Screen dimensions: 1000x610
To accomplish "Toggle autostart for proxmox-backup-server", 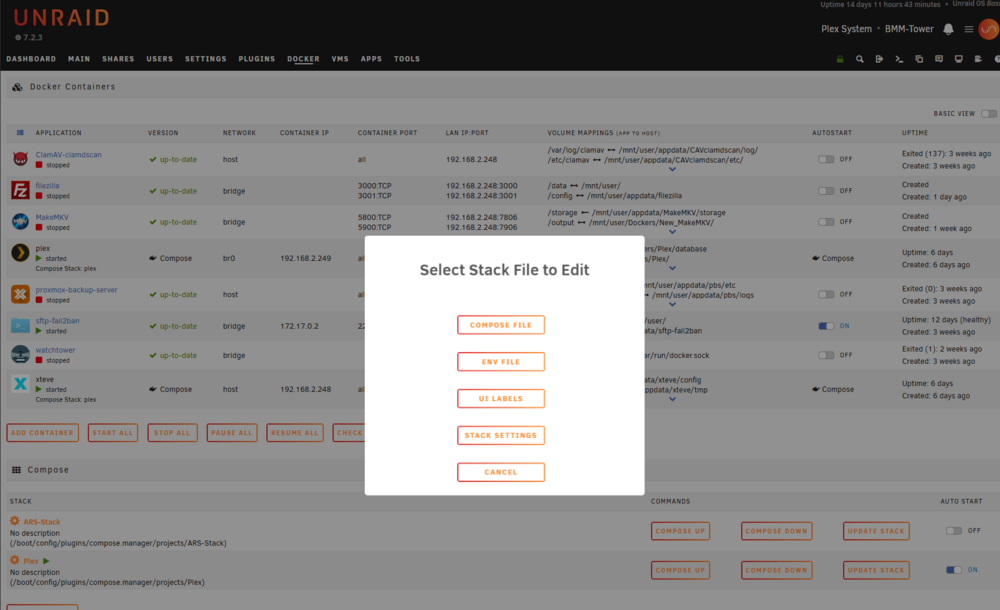I will pyautogui.click(x=826, y=294).
